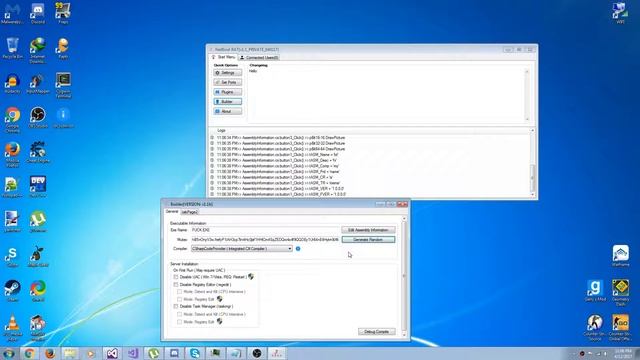The width and height of the screenshot is (640, 360).
Task: Open the Dev-C++ desktop shortcut
Action: (38, 187)
